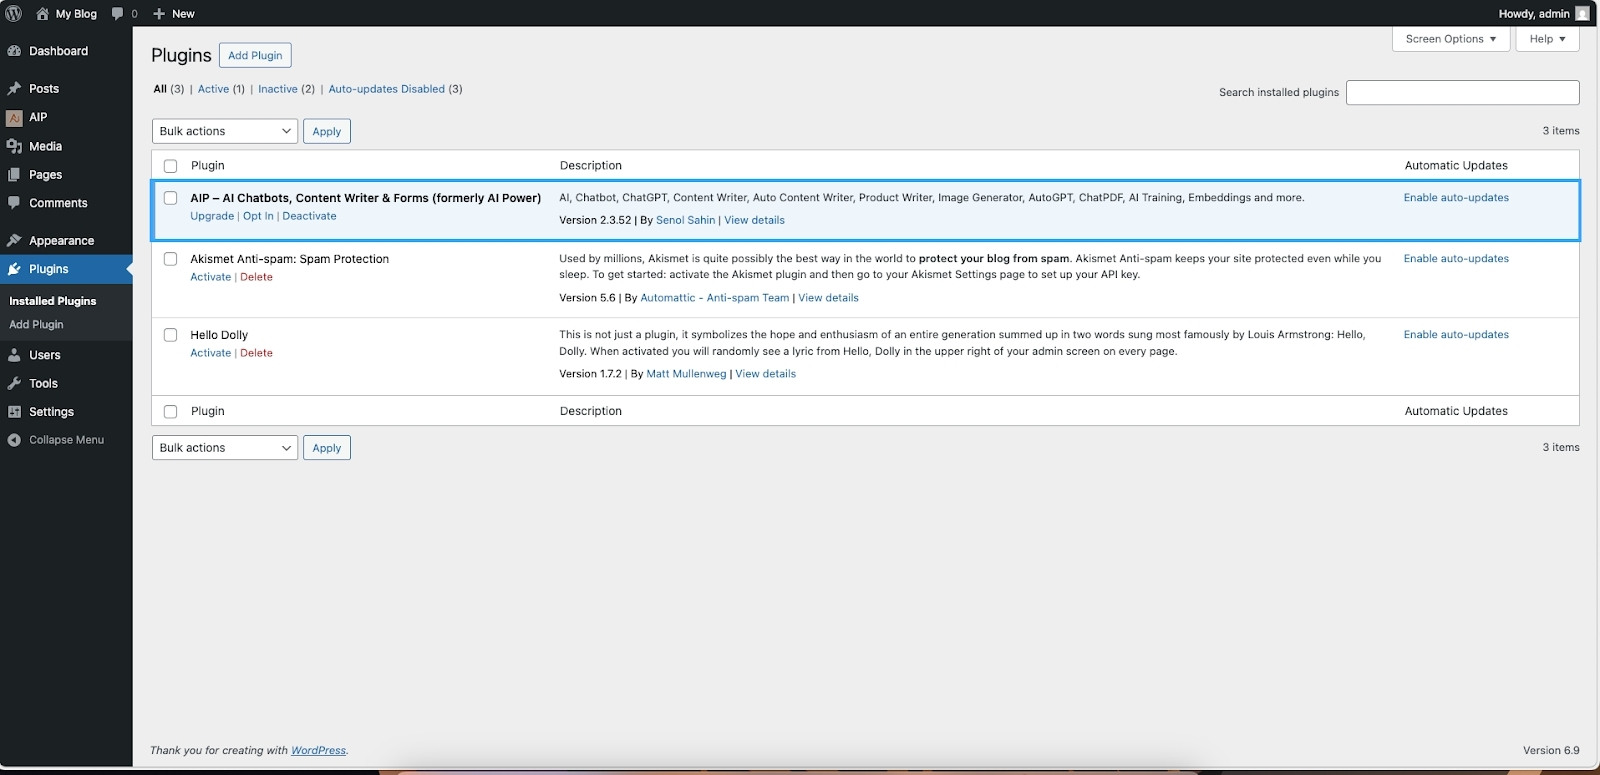Open the AIP plugin icon in sidebar
Screen dimensions: 1600x775
[x=14, y=117]
